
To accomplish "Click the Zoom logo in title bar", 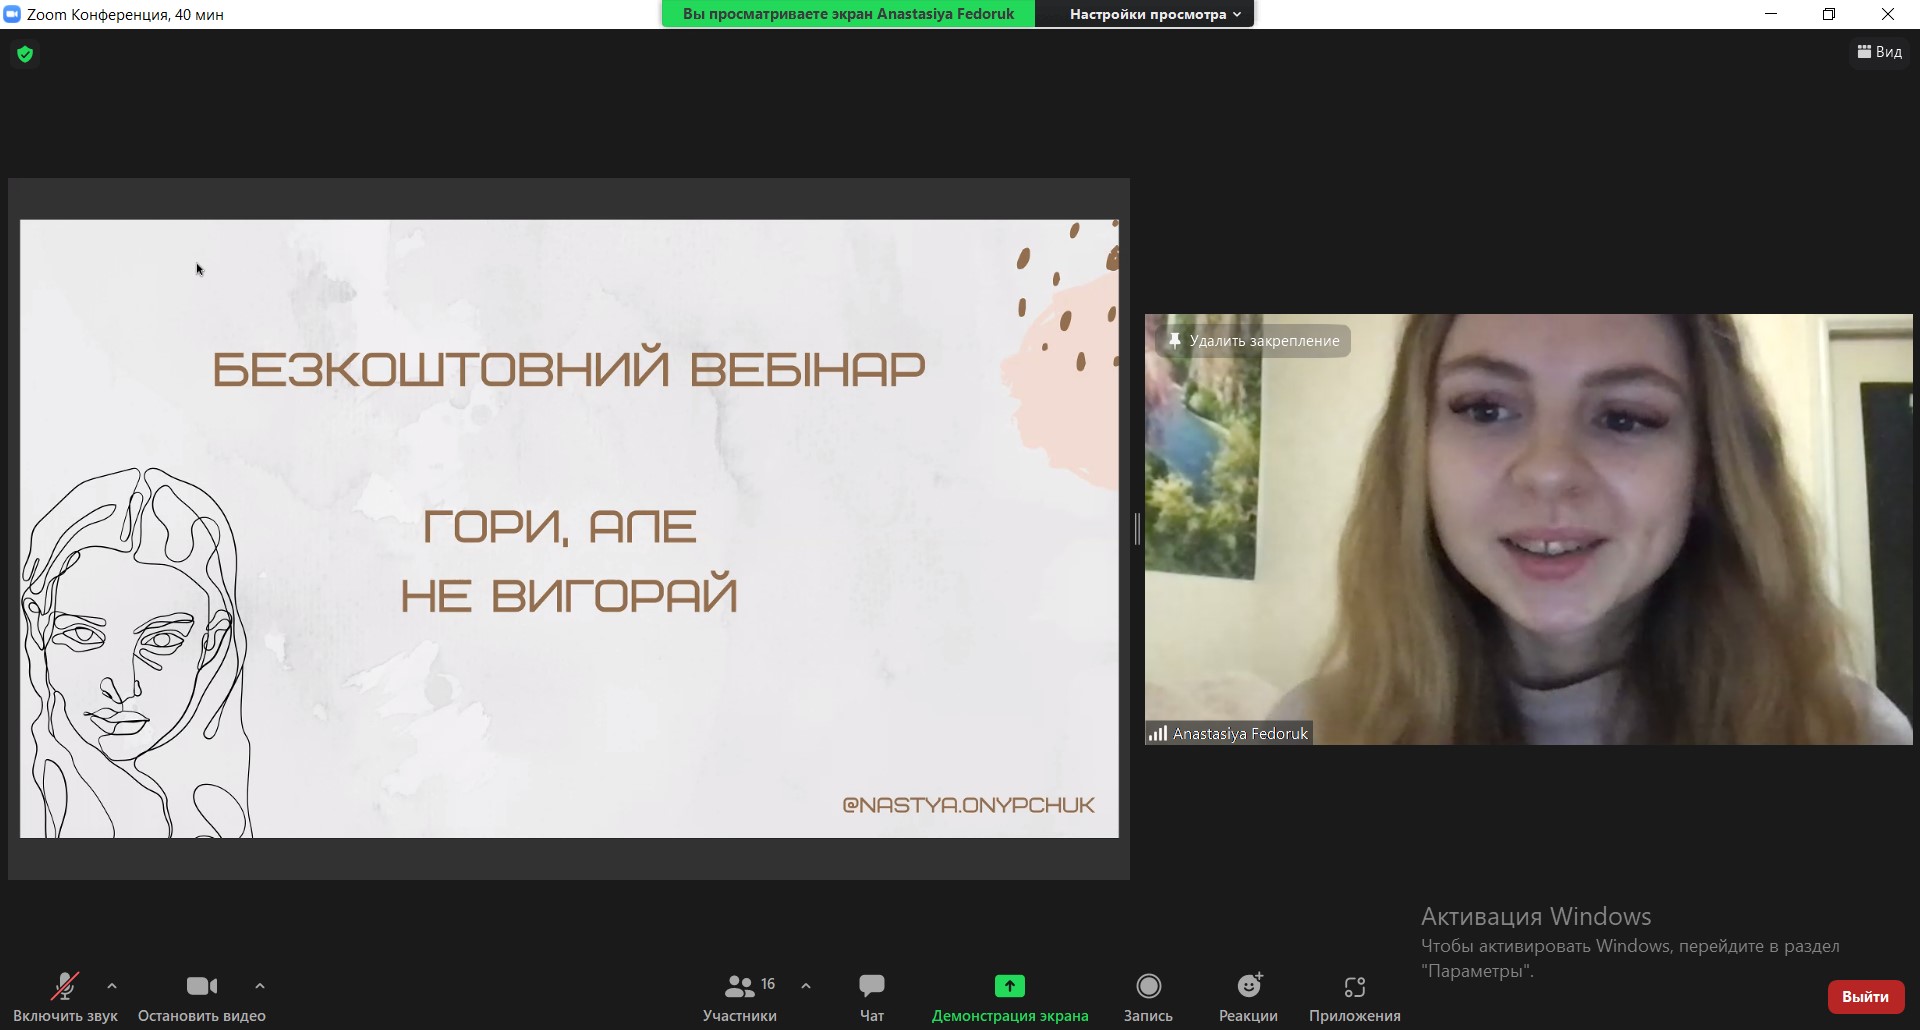I will click(x=13, y=14).
